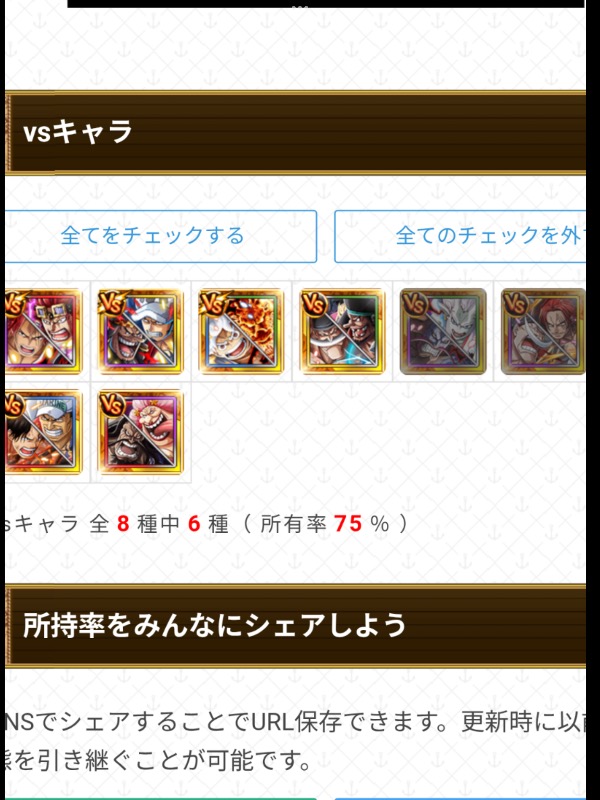
Task: Tap the blue share button at bottom
Action: (x=460, y=798)
